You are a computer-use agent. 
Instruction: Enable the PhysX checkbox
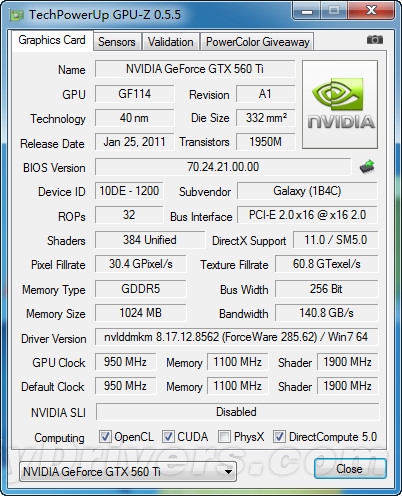(x=224, y=436)
